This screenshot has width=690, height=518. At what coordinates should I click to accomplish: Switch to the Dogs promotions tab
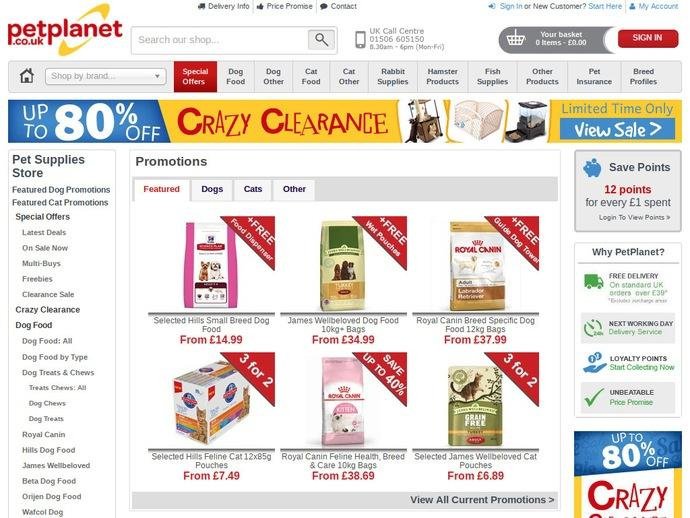[212, 189]
